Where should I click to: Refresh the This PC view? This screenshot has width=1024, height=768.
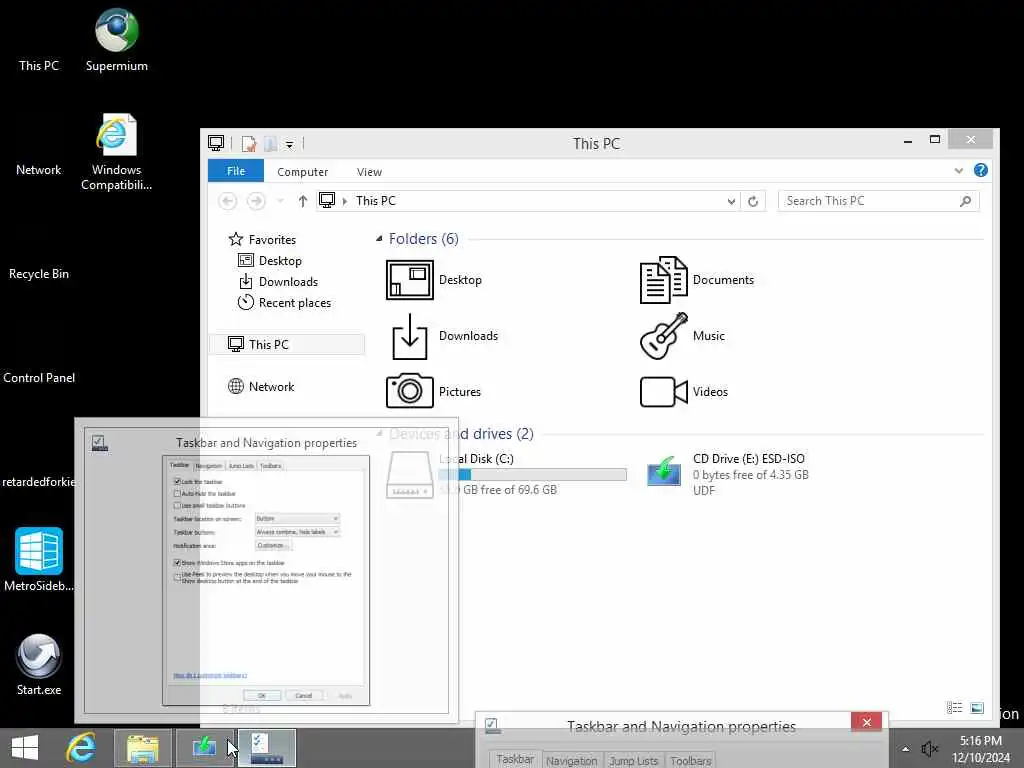click(x=753, y=201)
